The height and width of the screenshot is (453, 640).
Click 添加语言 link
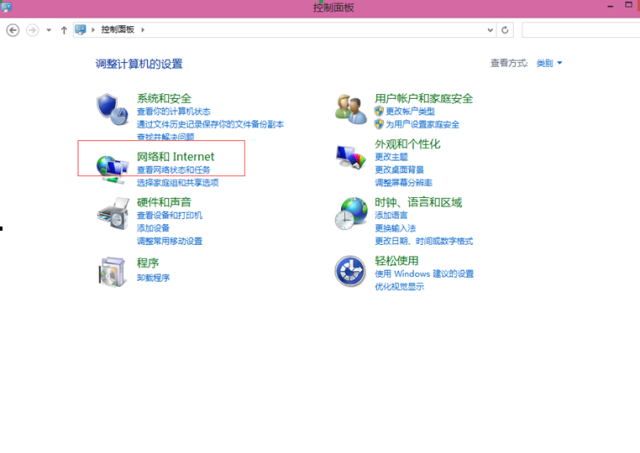coord(391,215)
